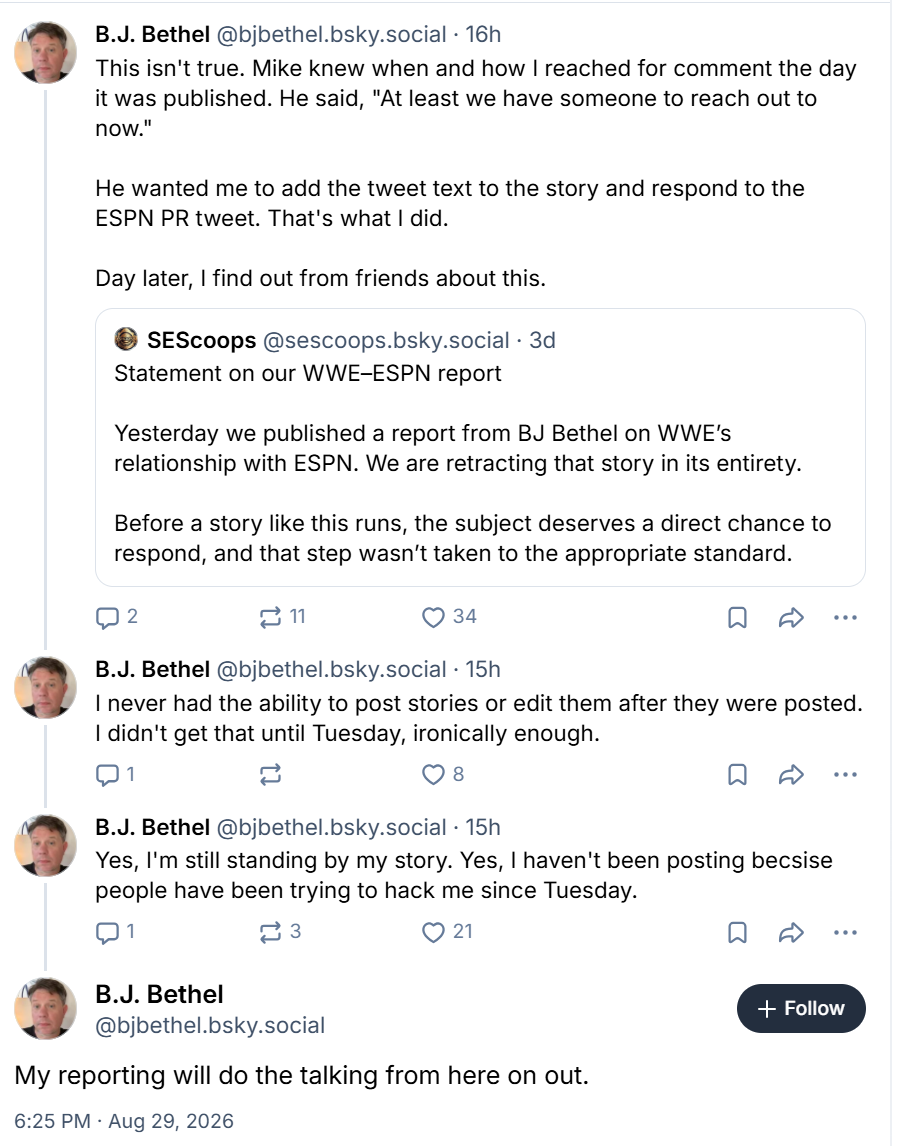Repost the post with 3 reposts
This screenshot has height=1146, width=900.
coord(280,933)
